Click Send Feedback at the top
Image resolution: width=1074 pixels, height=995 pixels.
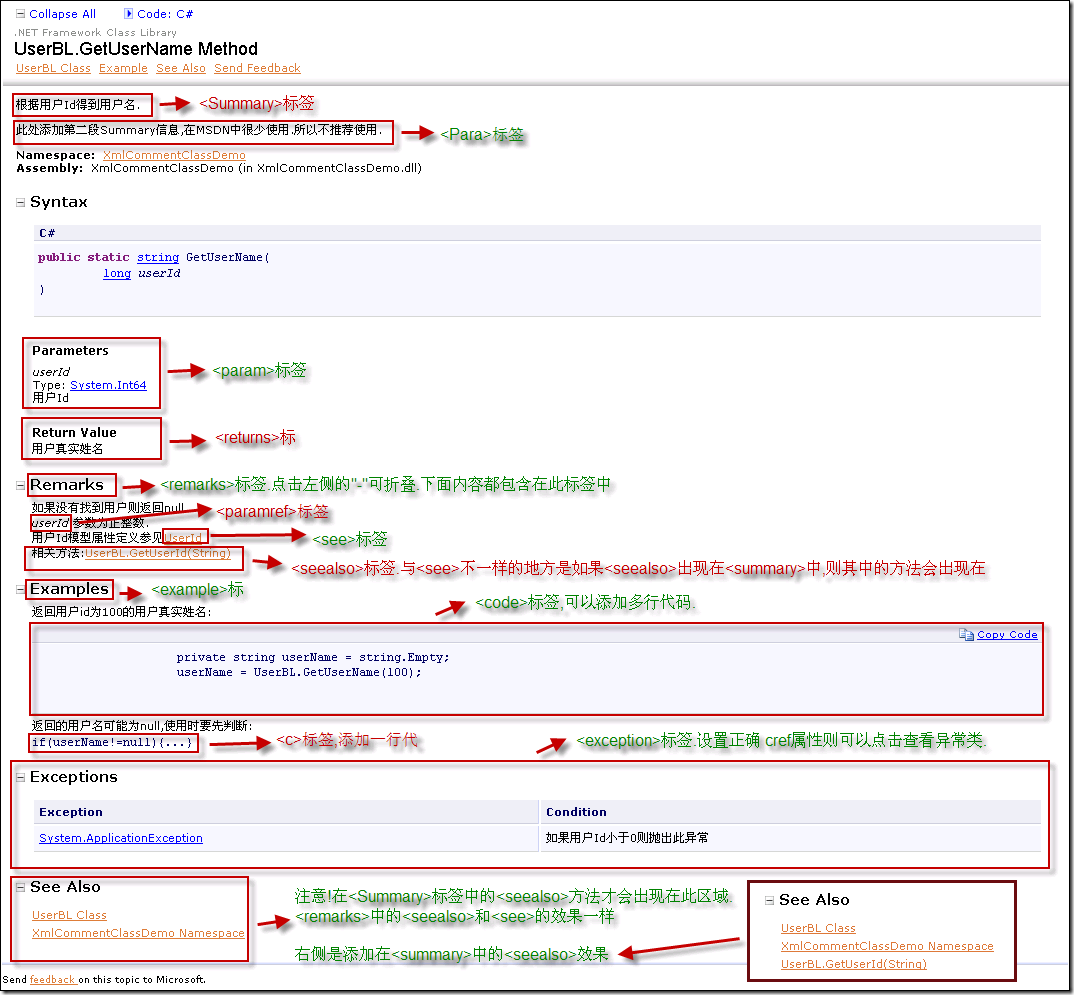coord(257,68)
